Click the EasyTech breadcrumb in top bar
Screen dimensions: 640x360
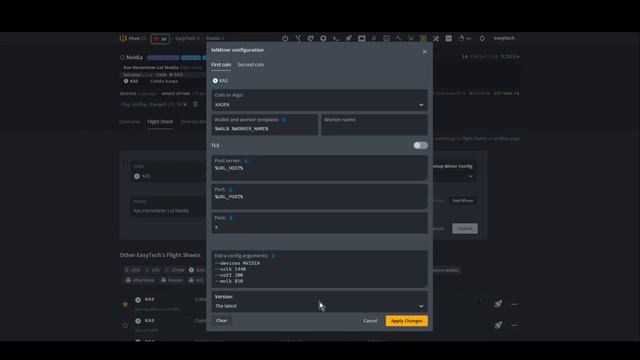[187, 38]
